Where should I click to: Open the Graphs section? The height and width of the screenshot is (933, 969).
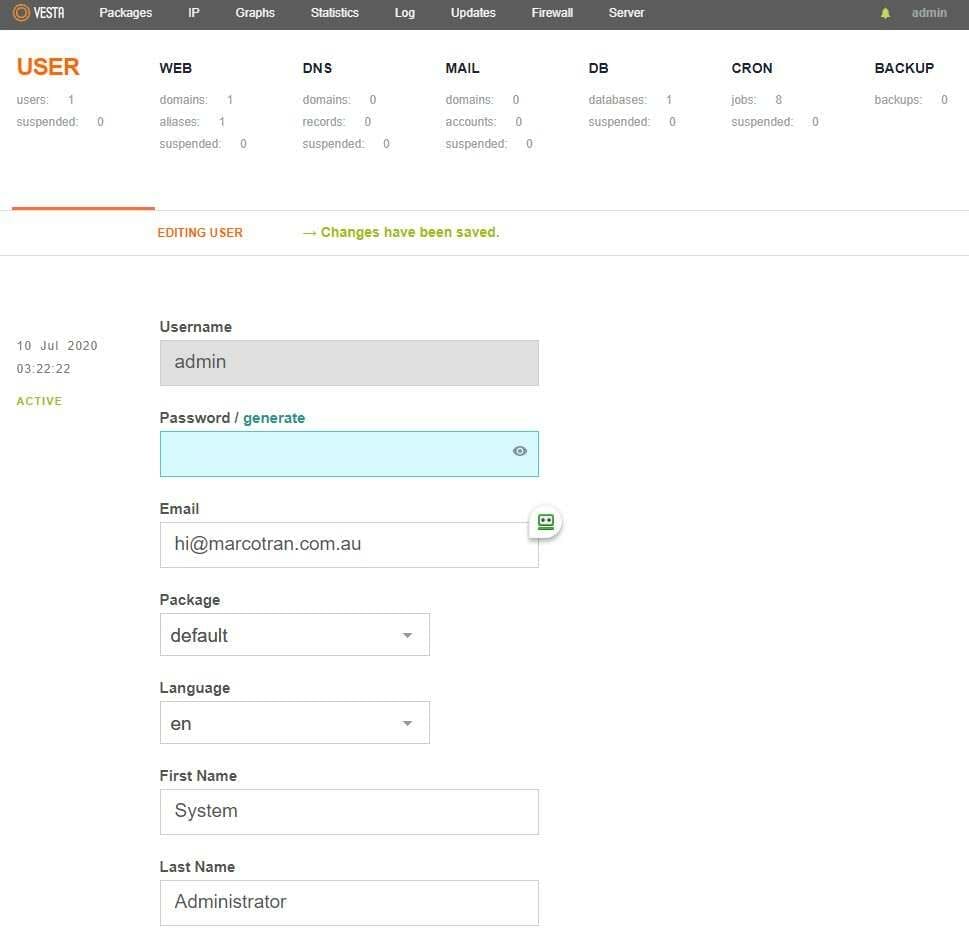254,13
